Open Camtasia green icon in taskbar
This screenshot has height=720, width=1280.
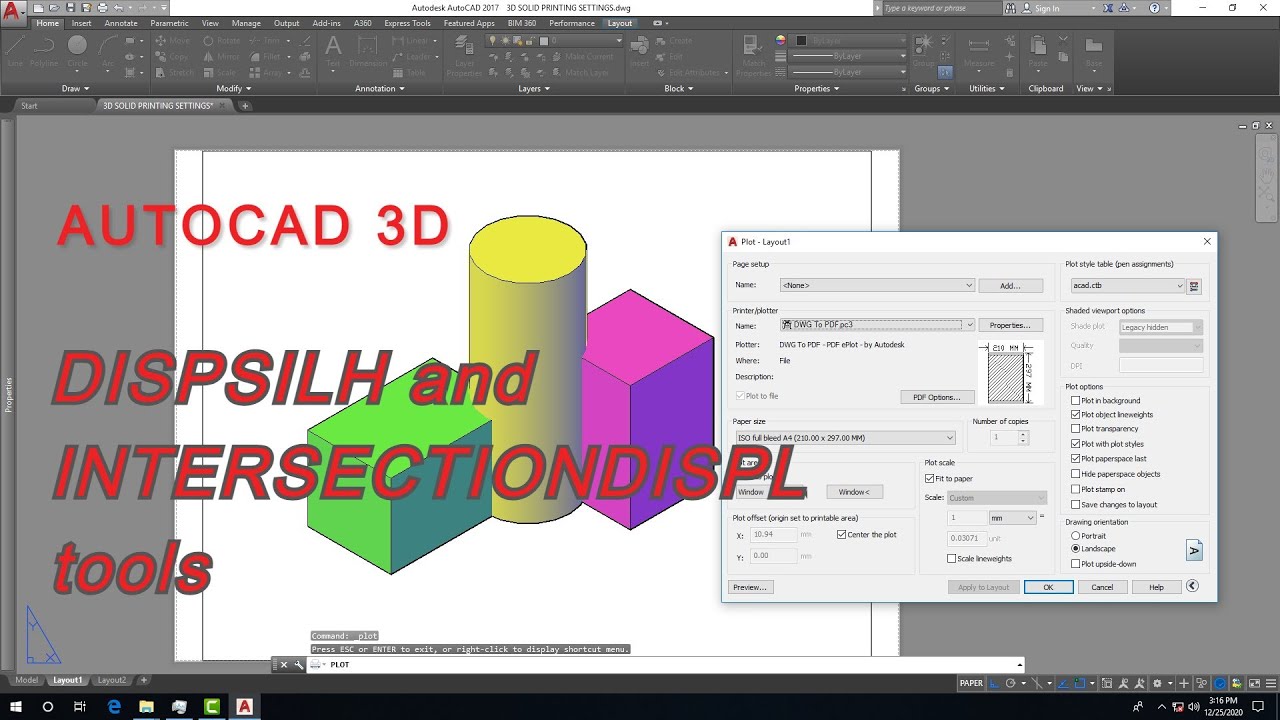(x=211, y=706)
